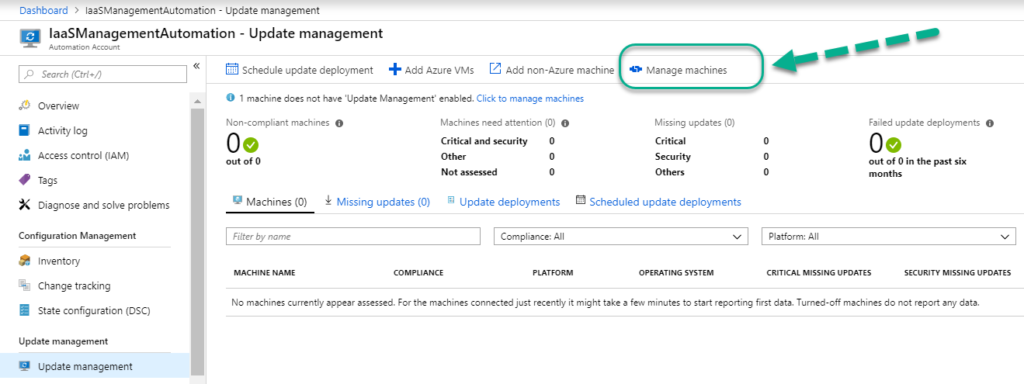Switch to the Missing updates (0) tab
This screenshot has height=384, width=1024.
point(377,202)
